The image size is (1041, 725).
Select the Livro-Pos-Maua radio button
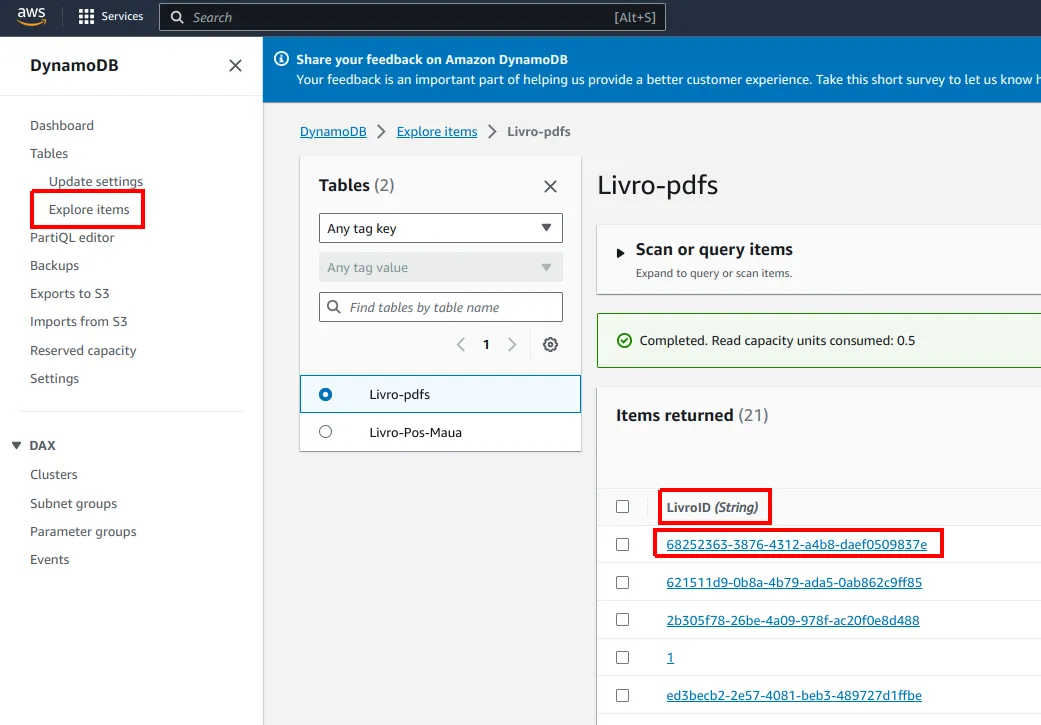325,432
